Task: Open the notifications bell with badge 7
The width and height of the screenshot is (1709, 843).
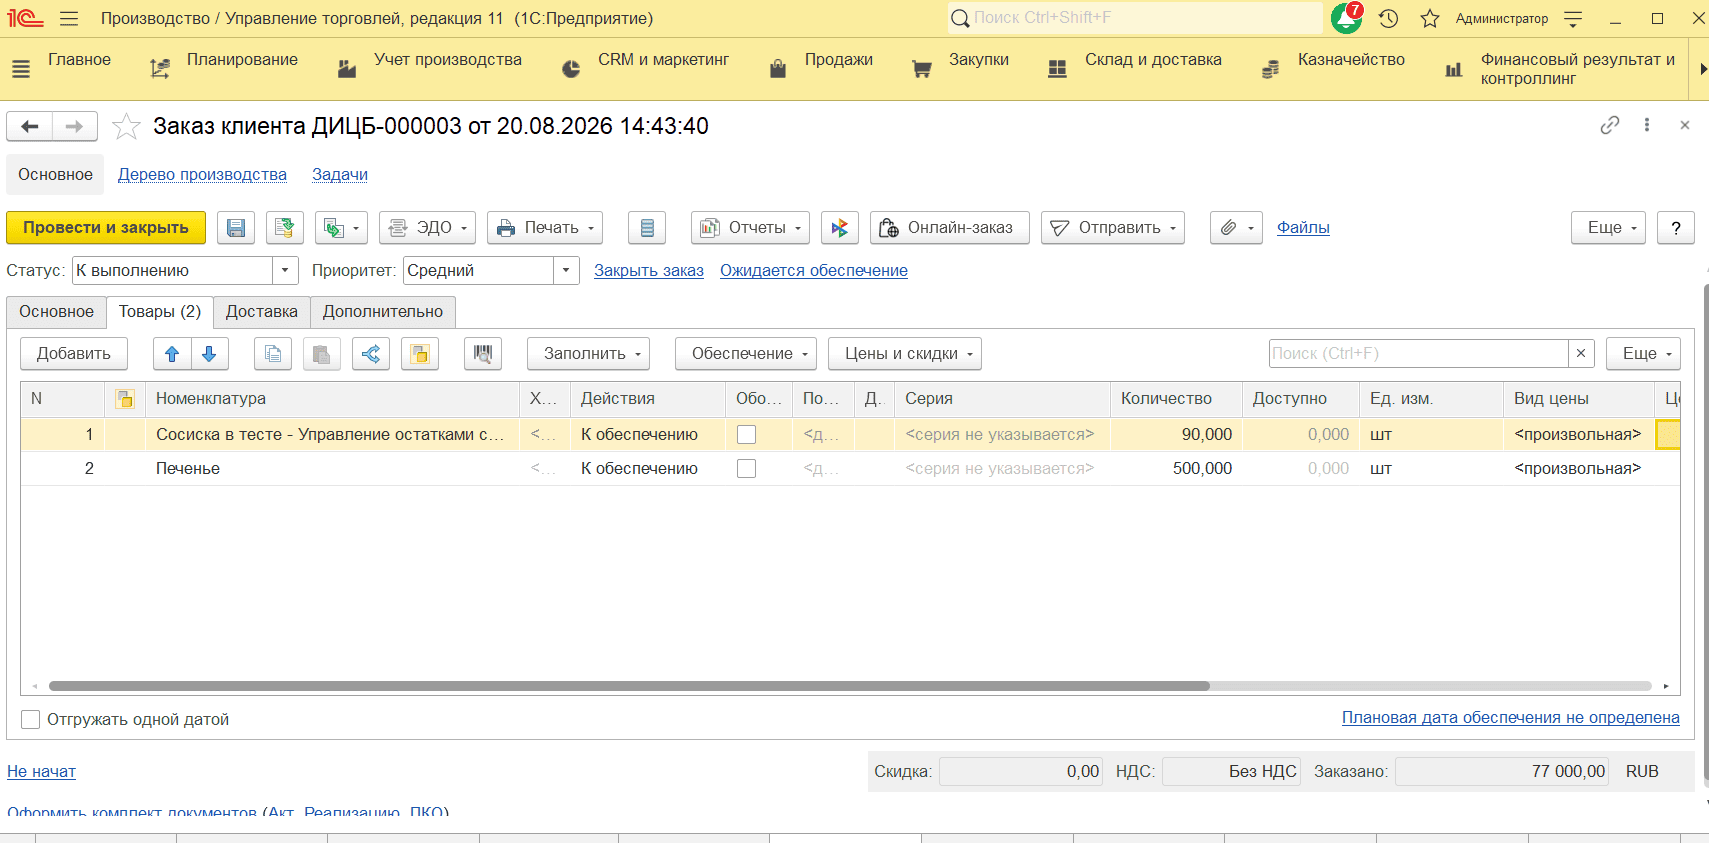Action: click(x=1347, y=18)
